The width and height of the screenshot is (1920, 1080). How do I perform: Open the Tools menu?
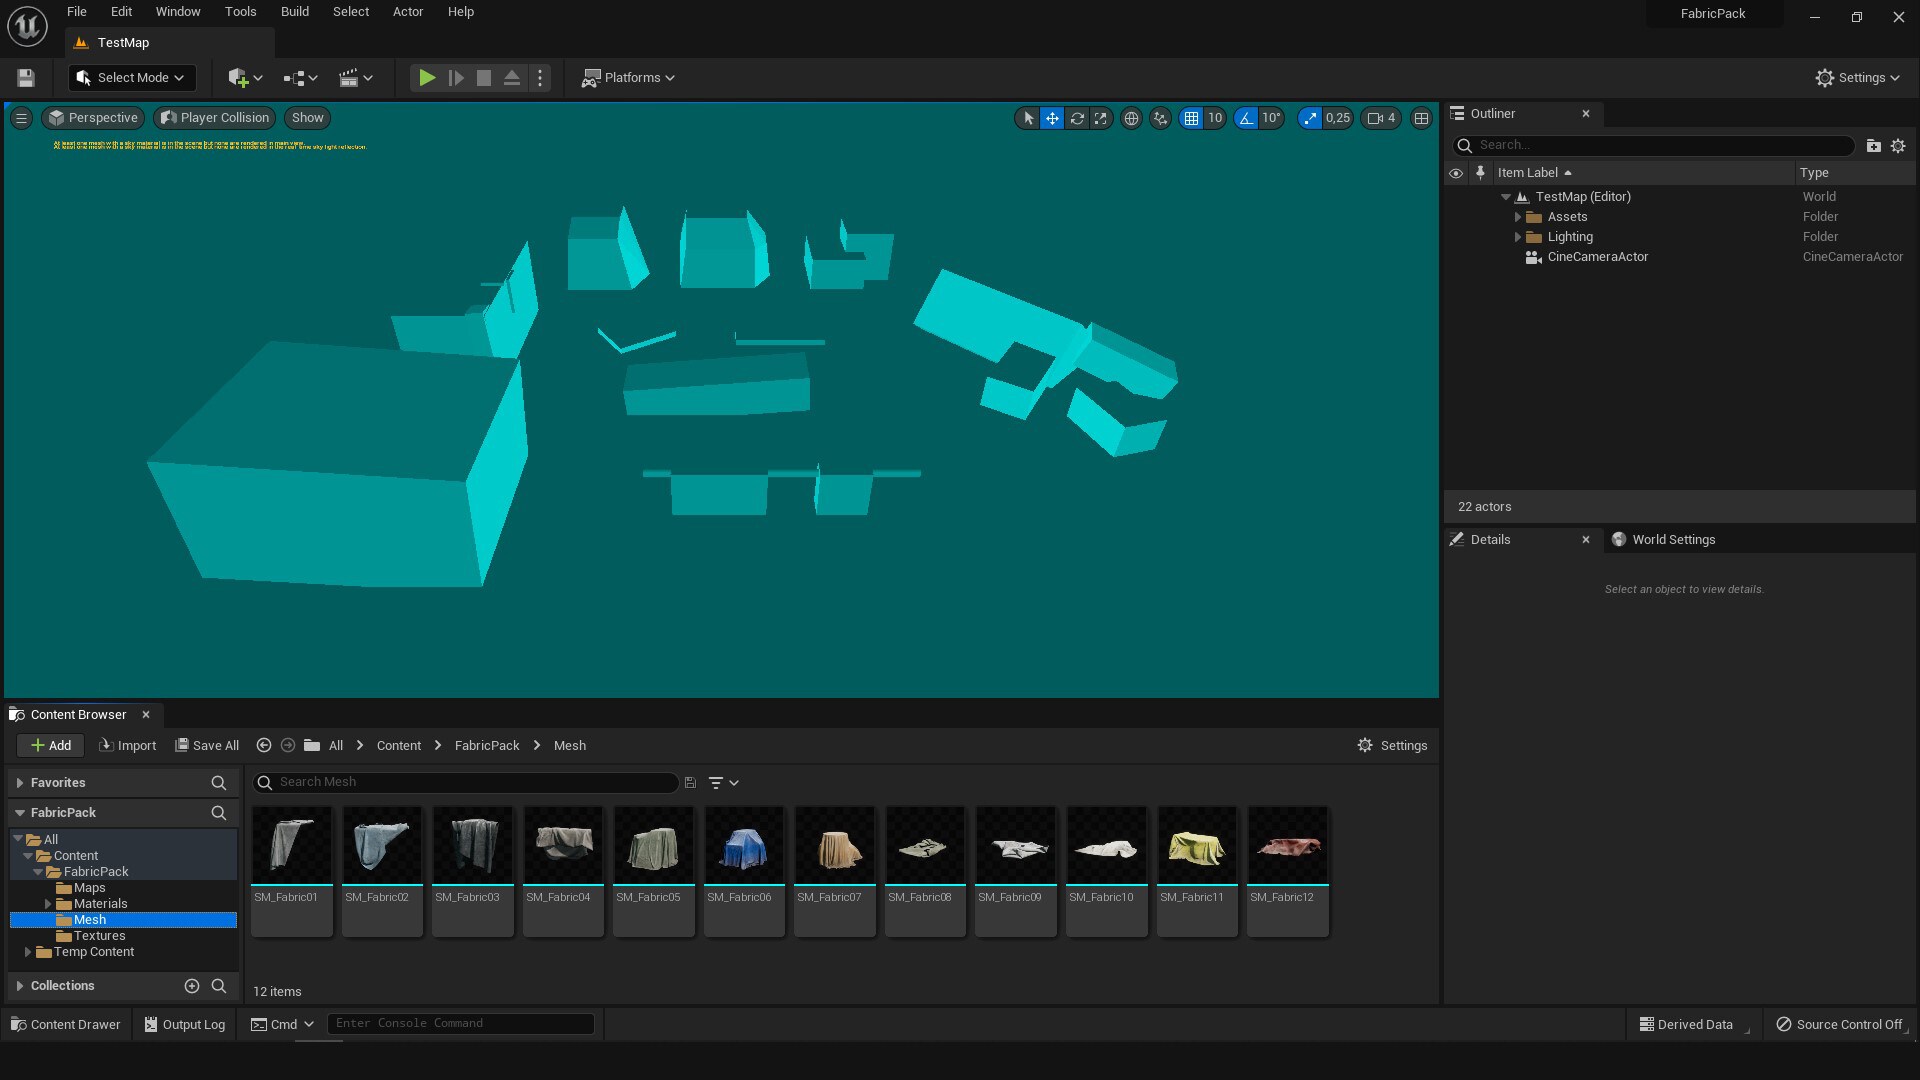239,11
